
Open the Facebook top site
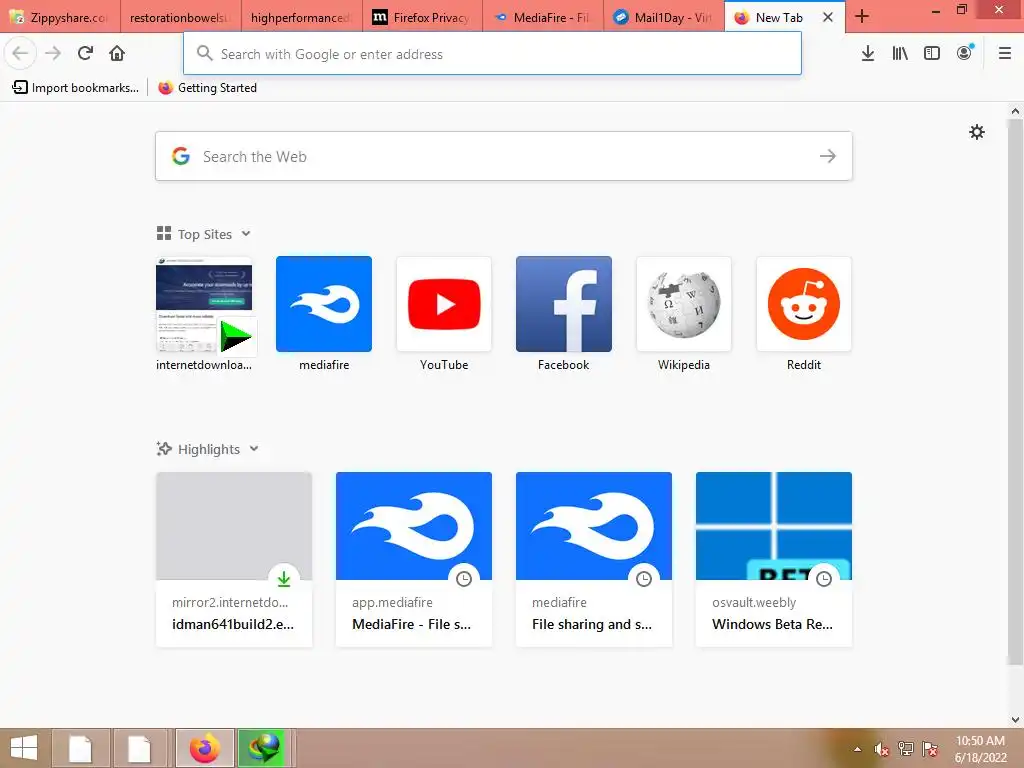(564, 314)
